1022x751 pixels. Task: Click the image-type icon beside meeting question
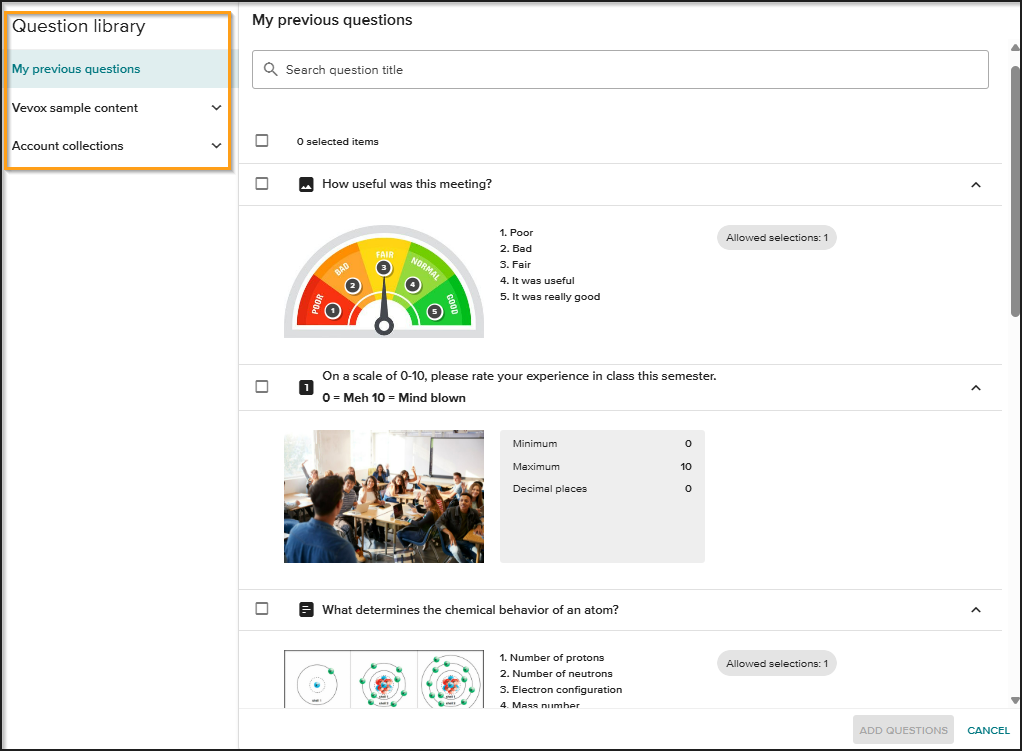click(307, 184)
